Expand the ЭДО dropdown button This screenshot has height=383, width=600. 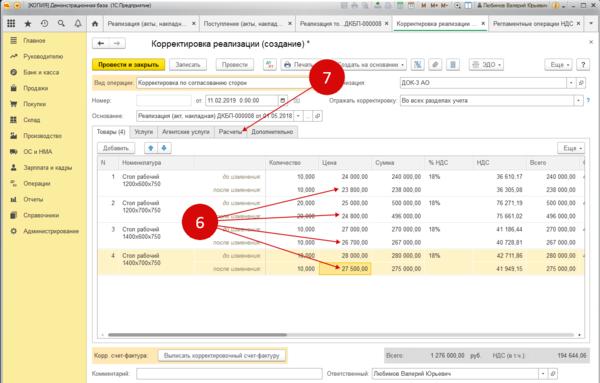click(486, 65)
